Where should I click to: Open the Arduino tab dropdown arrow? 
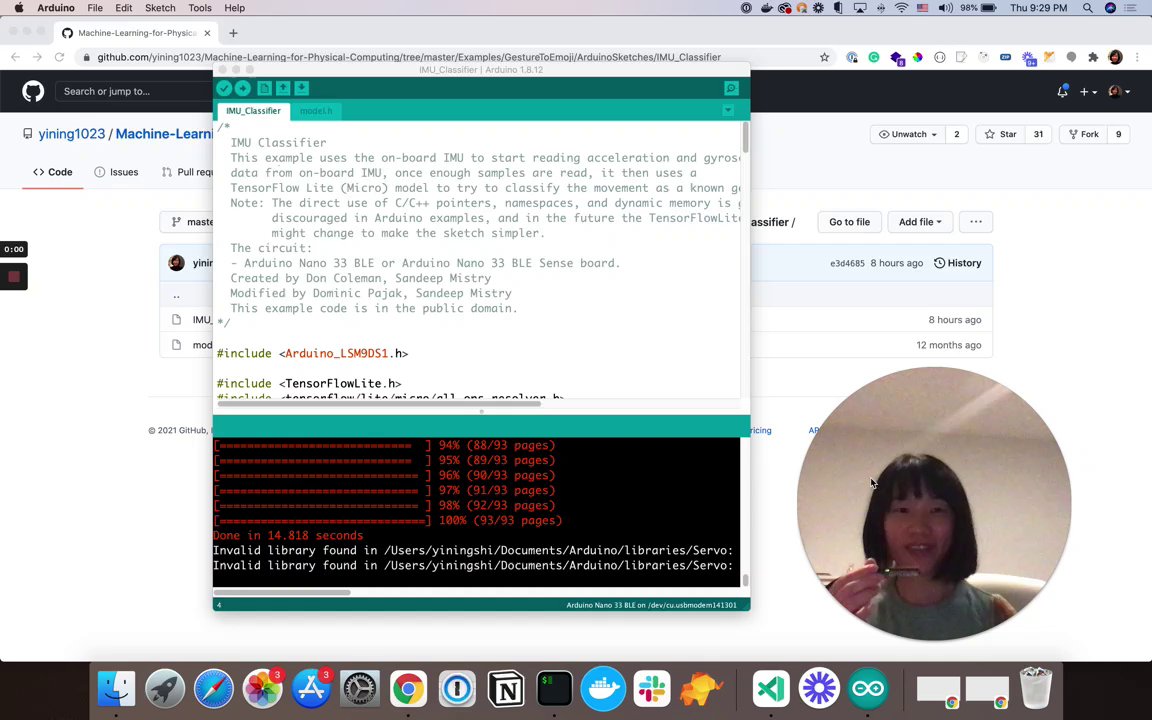(x=727, y=111)
